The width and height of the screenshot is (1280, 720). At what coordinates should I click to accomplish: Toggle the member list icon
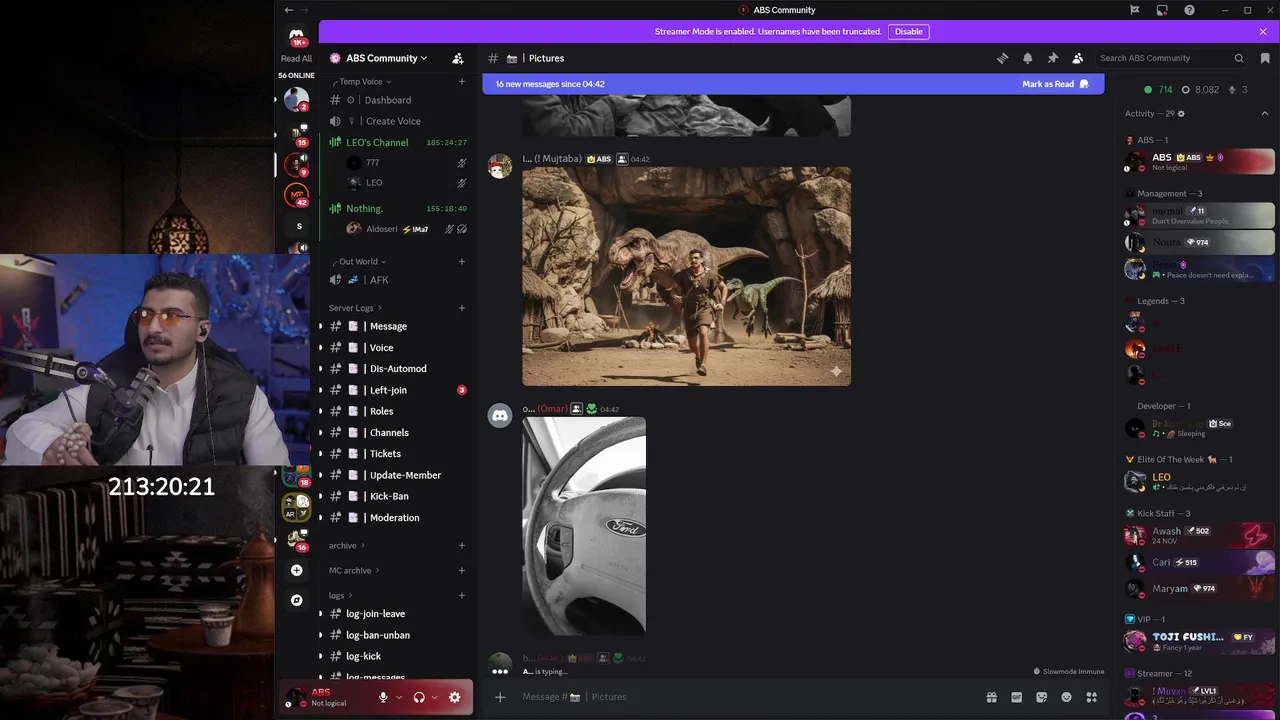point(1077,58)
